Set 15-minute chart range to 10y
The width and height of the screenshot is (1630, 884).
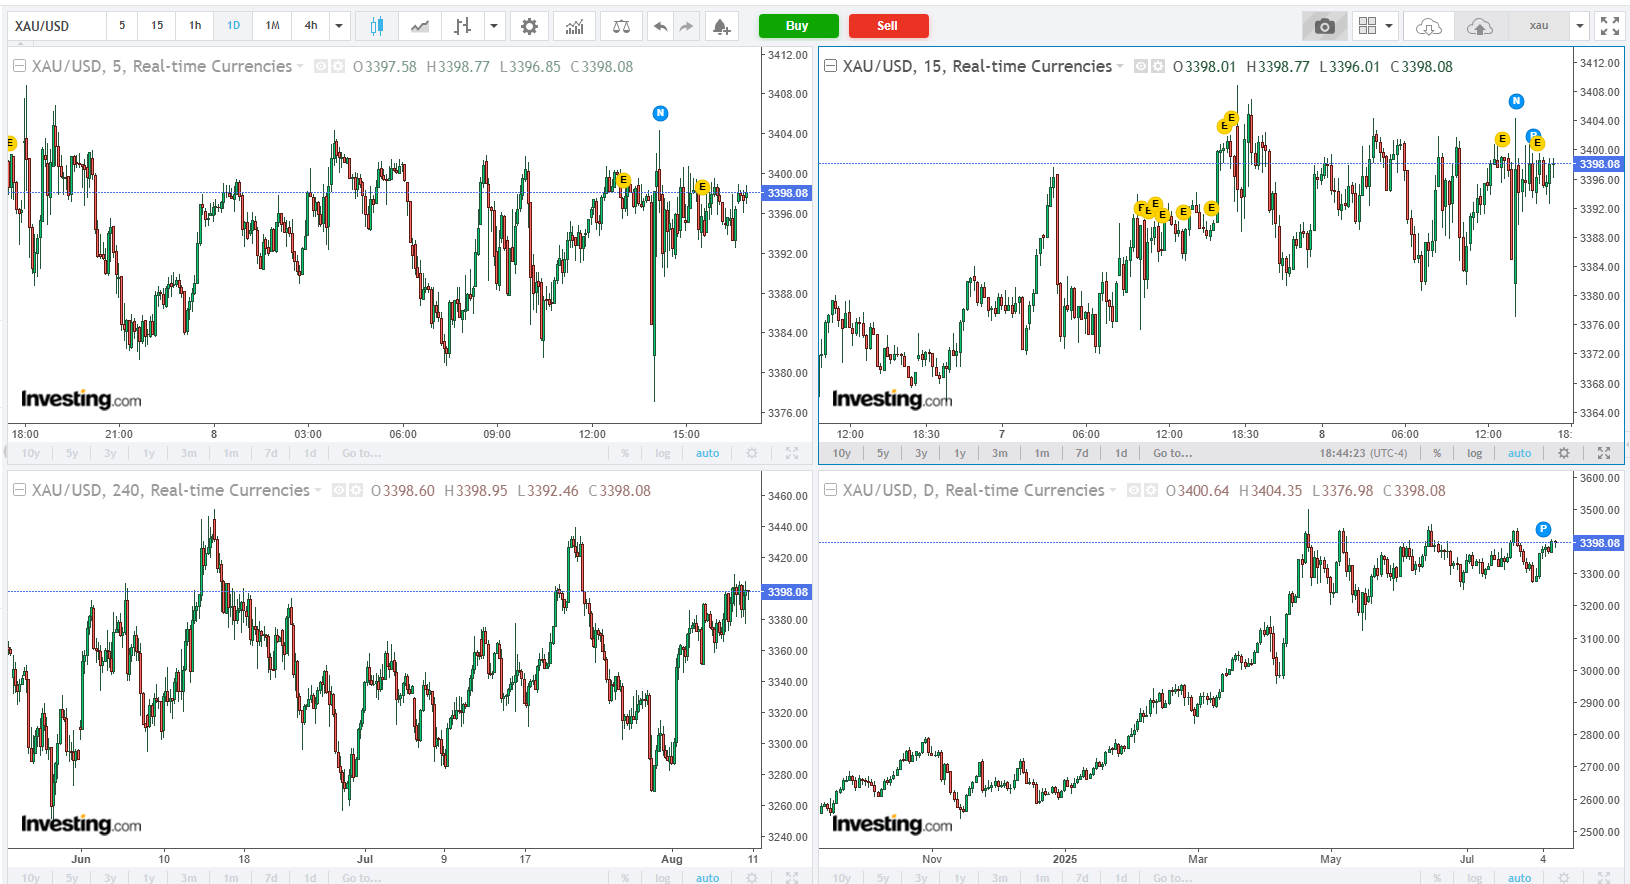coord(842,453)
